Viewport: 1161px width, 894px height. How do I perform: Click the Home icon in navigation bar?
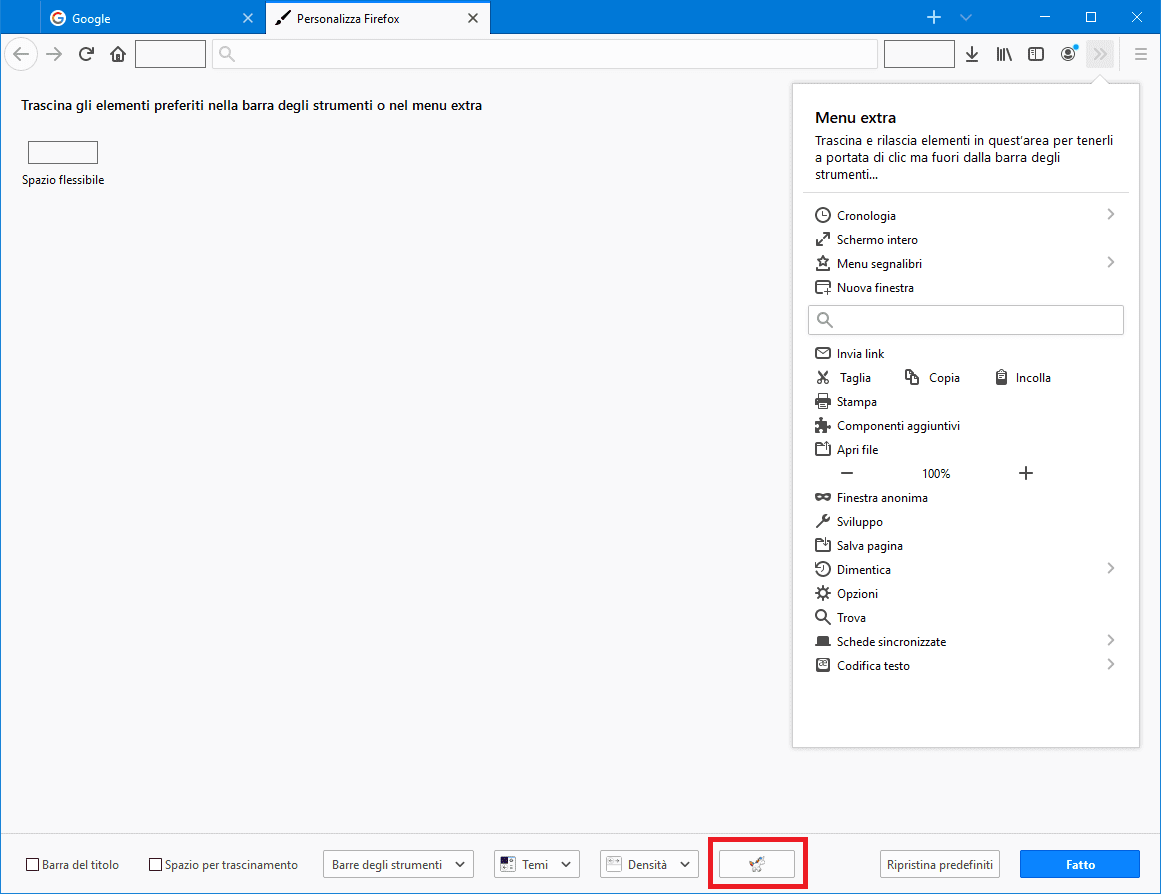[118, 54]
